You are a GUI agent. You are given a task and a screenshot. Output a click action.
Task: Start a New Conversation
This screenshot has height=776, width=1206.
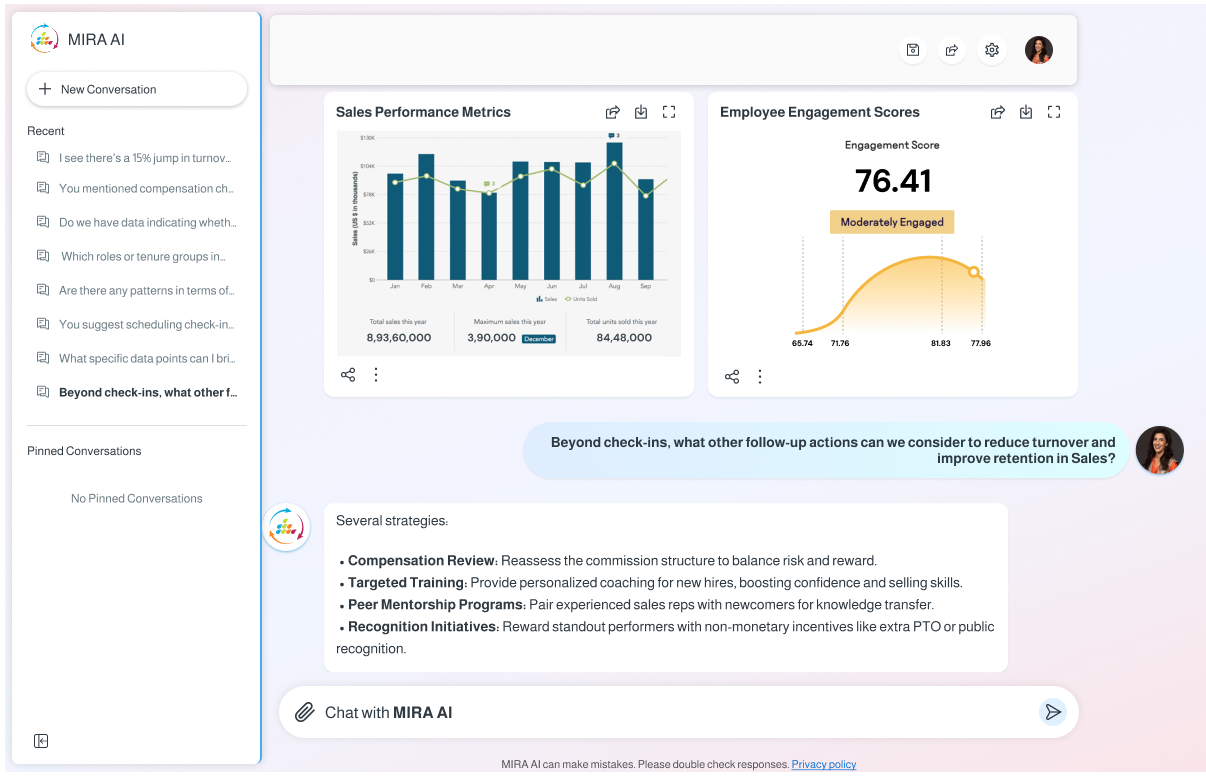point(137,89)
